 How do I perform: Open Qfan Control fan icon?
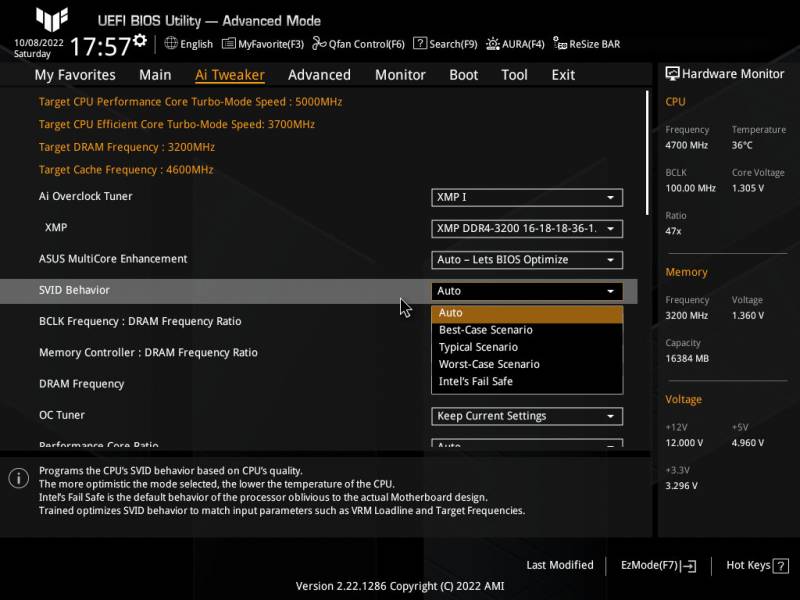319,43
